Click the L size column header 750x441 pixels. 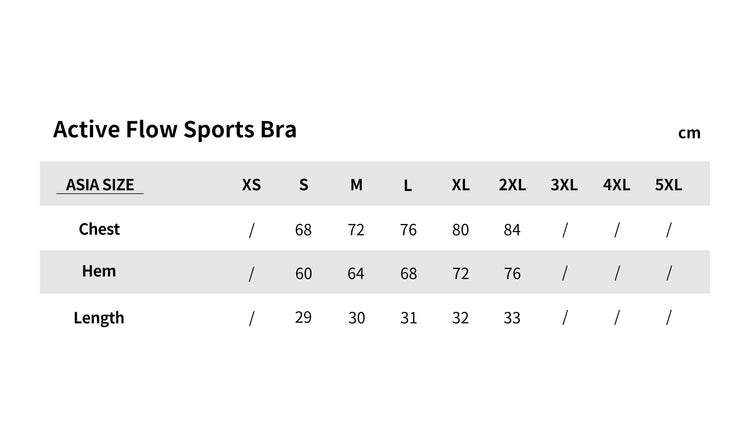click(x=408, y=186)
